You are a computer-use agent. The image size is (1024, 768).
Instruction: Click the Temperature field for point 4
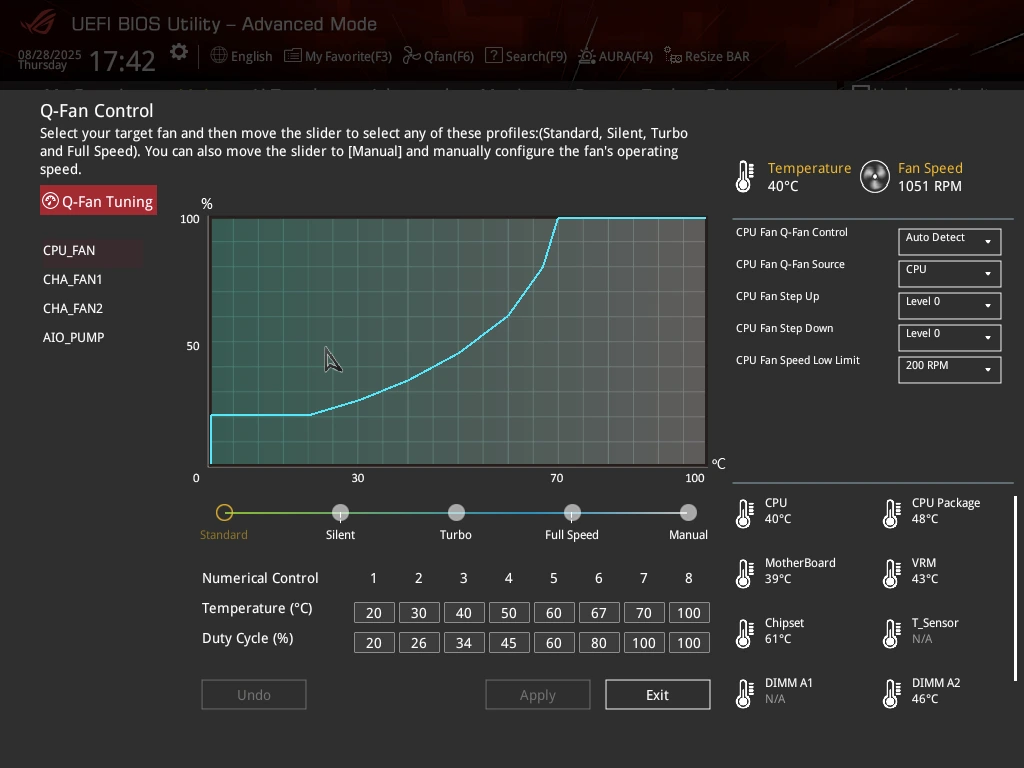(509, 613)
